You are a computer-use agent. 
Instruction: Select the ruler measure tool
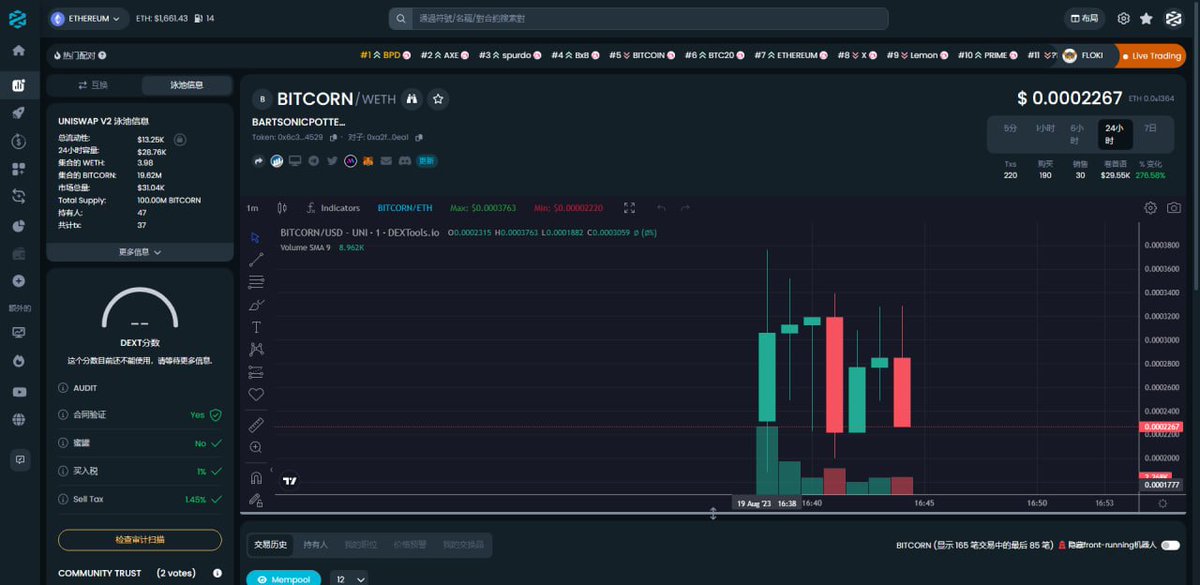256,424
